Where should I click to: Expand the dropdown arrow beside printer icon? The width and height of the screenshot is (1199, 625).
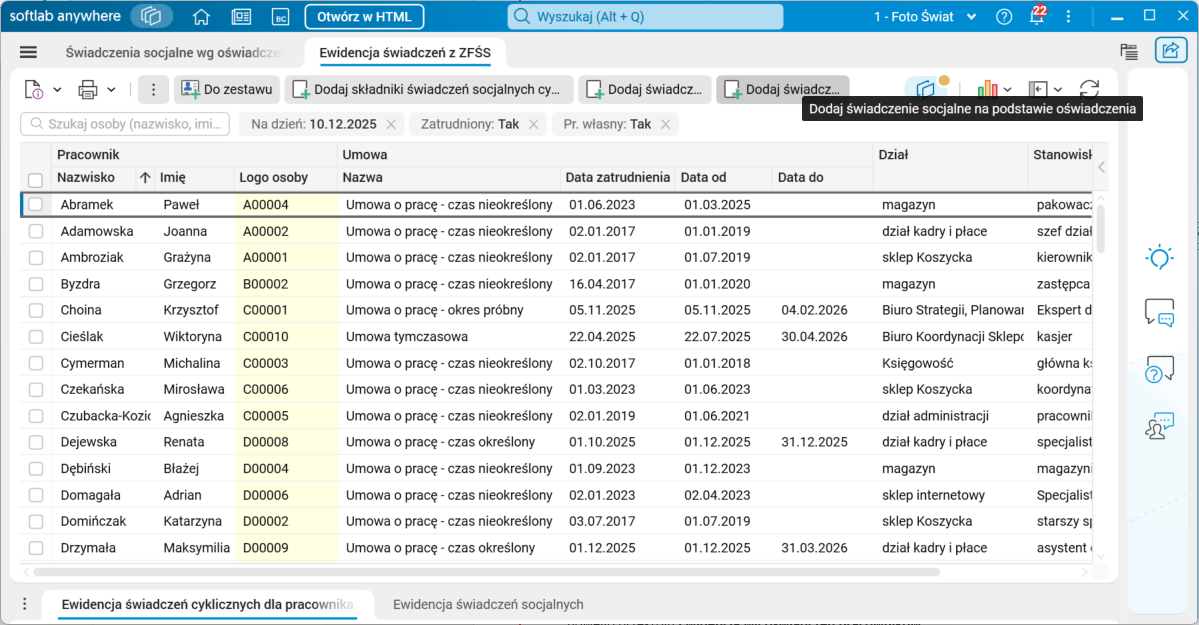pyautogui.click(x=112, y=90)
